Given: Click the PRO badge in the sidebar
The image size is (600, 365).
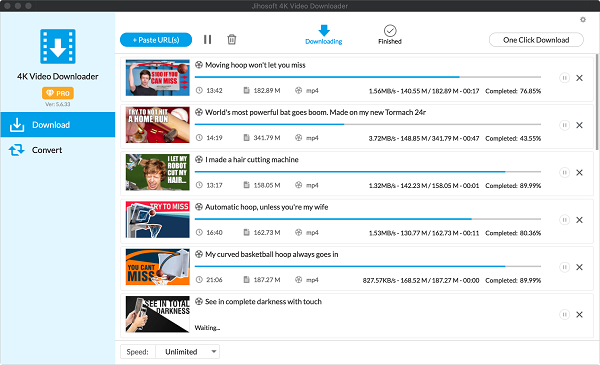Looking at the screenshot, I should tap(58, 93).
